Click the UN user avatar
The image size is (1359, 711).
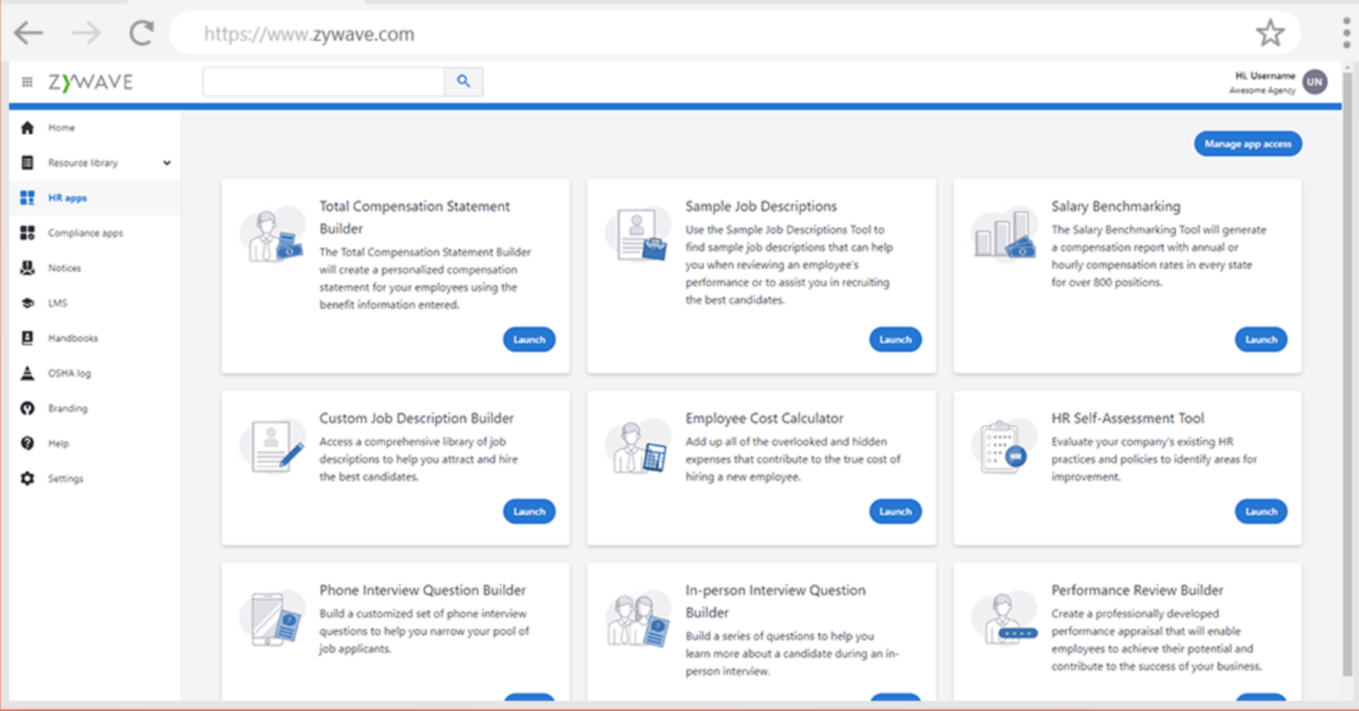[1315, 81]
